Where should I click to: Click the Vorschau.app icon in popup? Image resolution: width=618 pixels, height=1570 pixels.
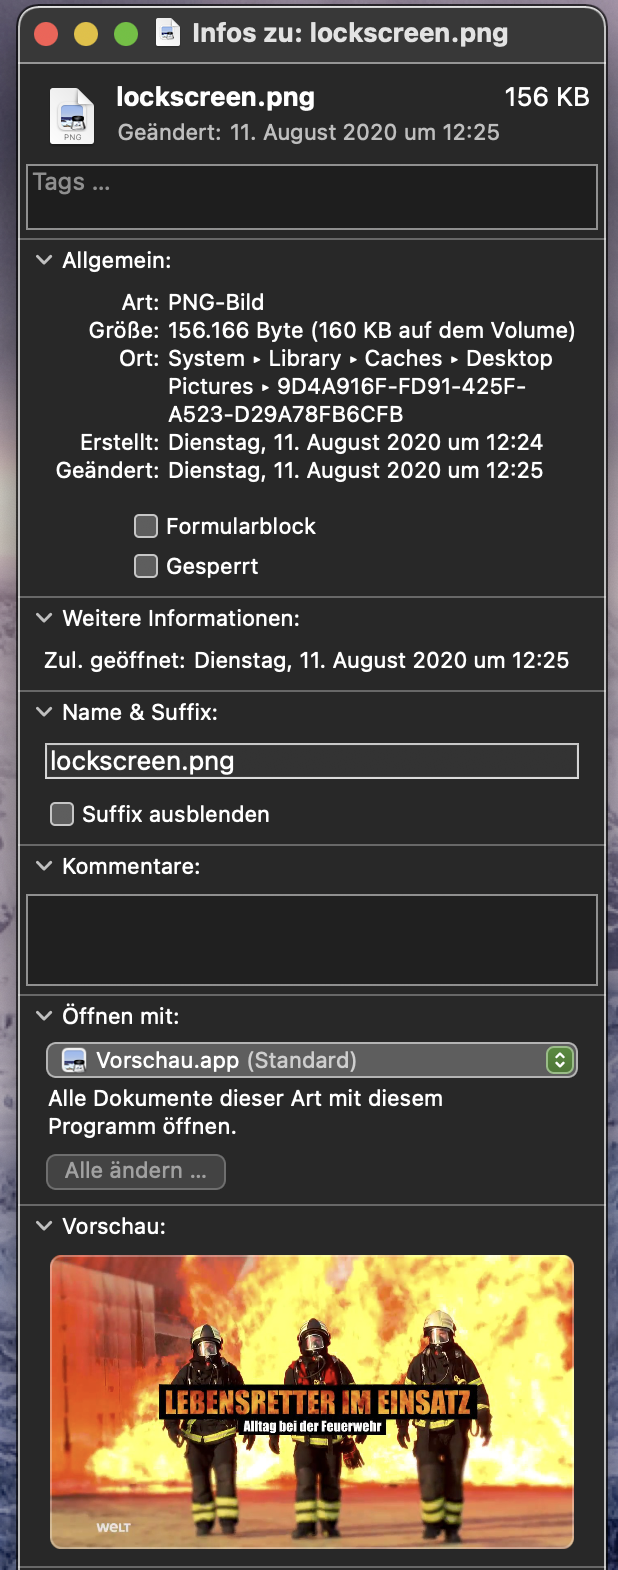[x=74, y=1060]
